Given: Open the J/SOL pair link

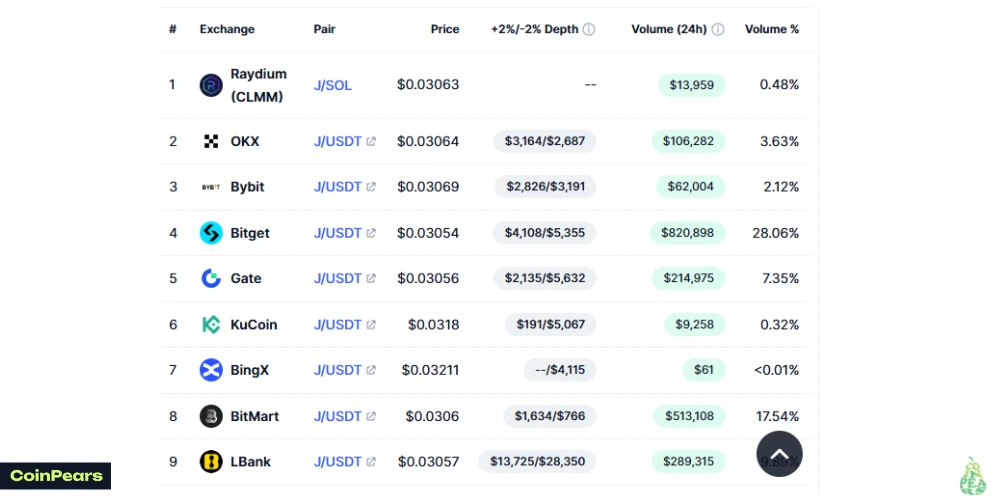Looking at the screenshot, I should coord(332,86).
